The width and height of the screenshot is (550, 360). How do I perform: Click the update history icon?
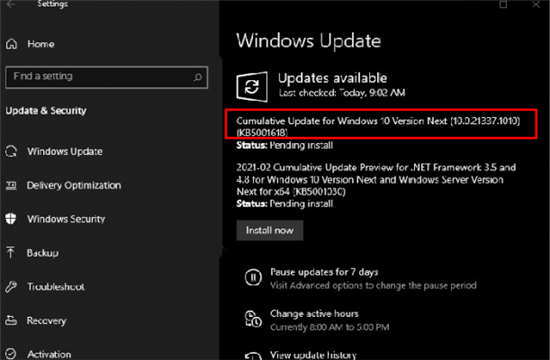[253, 356]
